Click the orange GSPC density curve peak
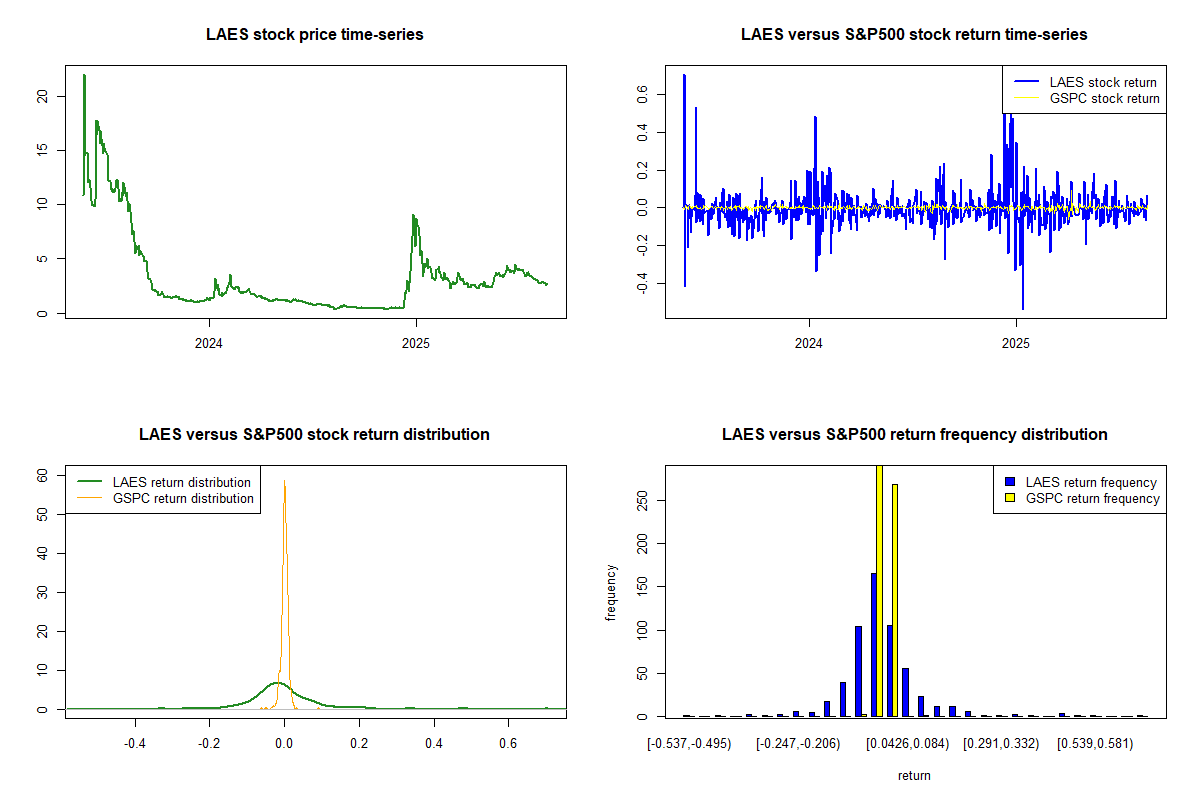Viewport: 1200px width, 800px height. coord(284,482)
